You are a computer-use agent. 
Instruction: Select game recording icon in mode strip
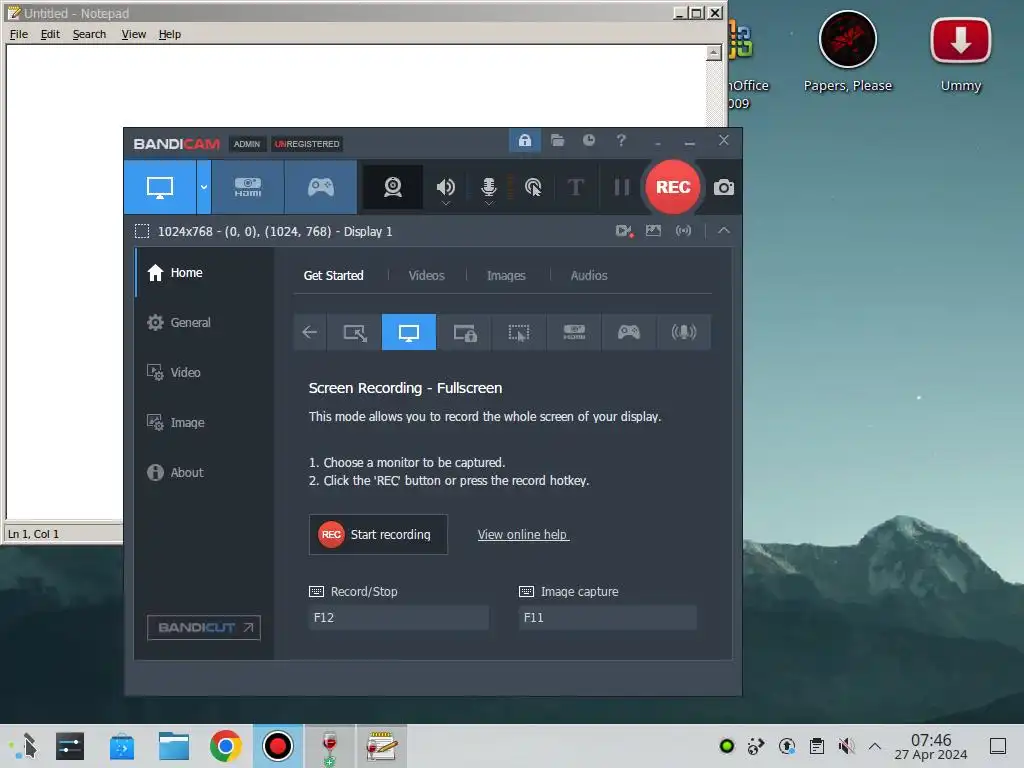coord(629,332)
